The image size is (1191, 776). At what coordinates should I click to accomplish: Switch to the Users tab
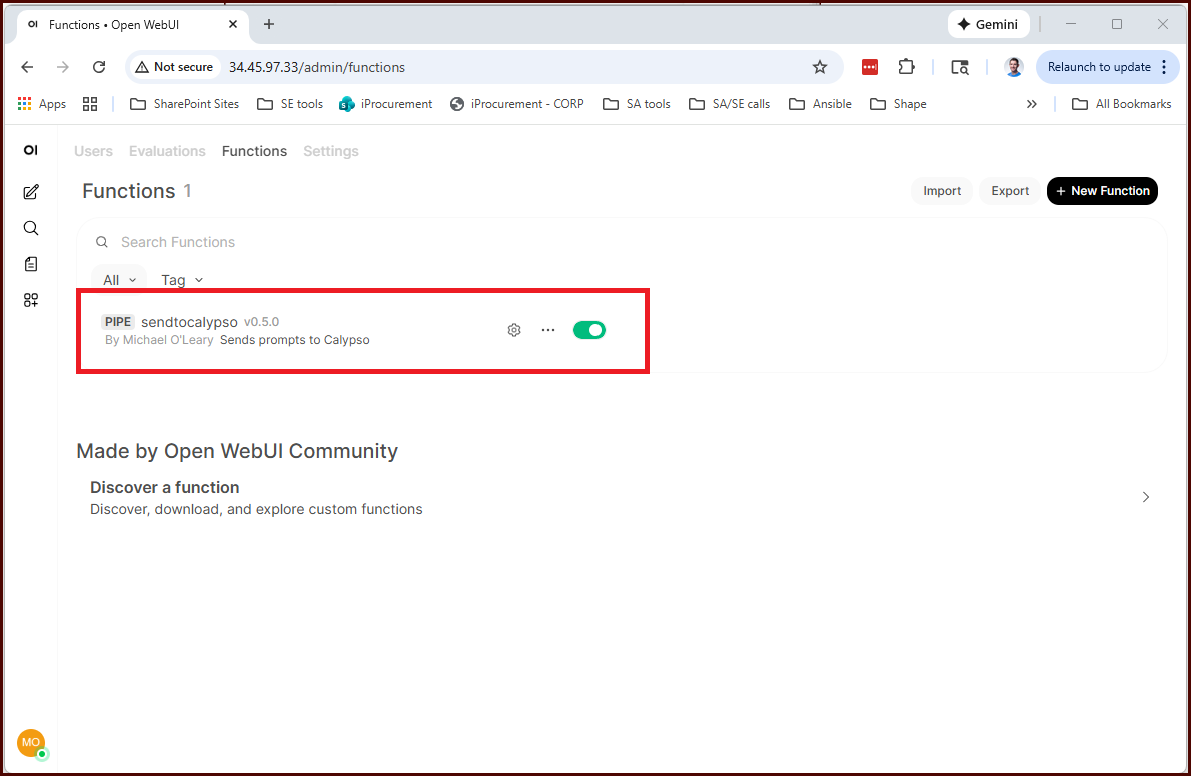tap(93, 151)
